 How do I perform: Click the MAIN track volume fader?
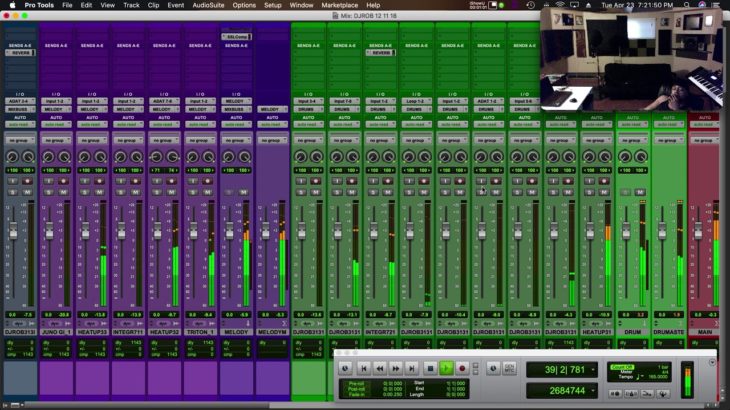(698, 230)
